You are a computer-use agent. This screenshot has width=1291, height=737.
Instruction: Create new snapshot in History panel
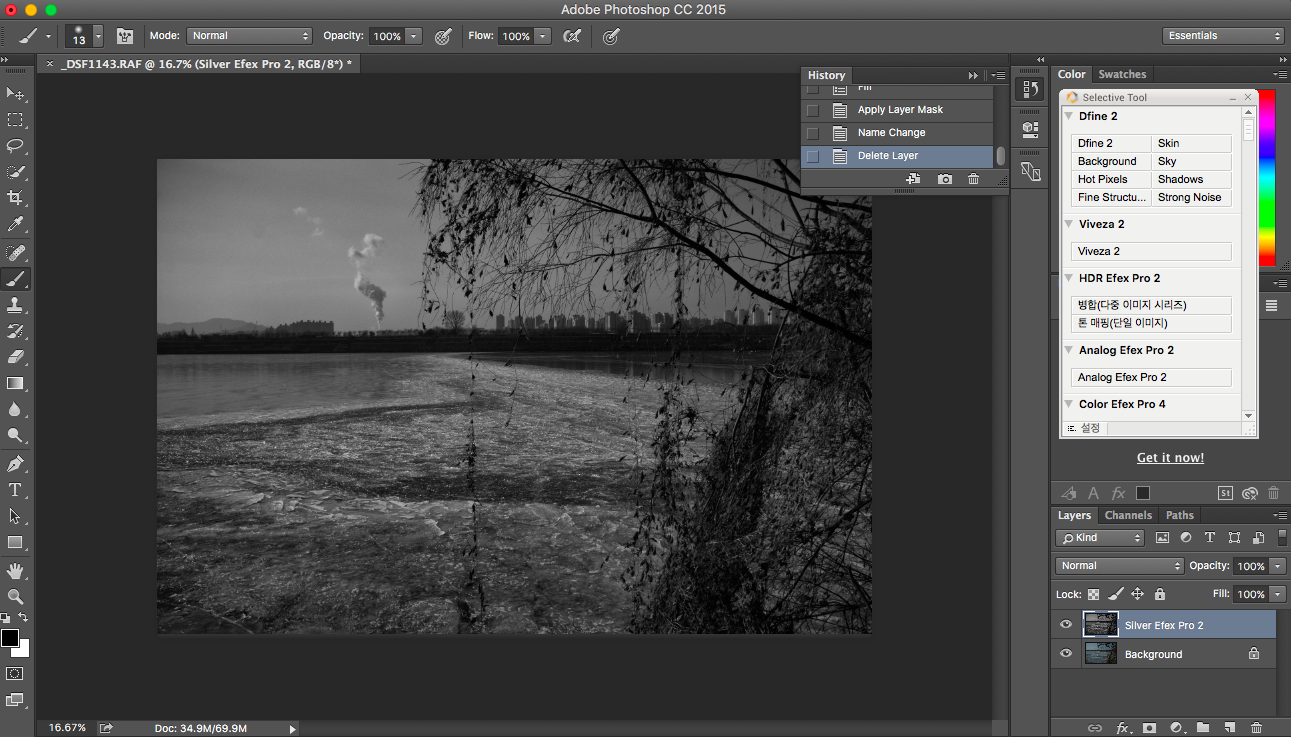click(945, 179)
